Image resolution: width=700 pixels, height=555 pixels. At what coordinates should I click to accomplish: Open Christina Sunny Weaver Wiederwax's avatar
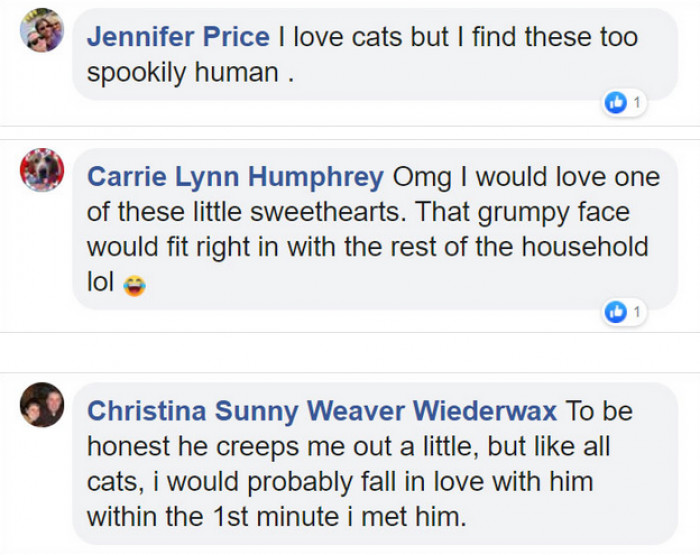(x=42, y=405)
